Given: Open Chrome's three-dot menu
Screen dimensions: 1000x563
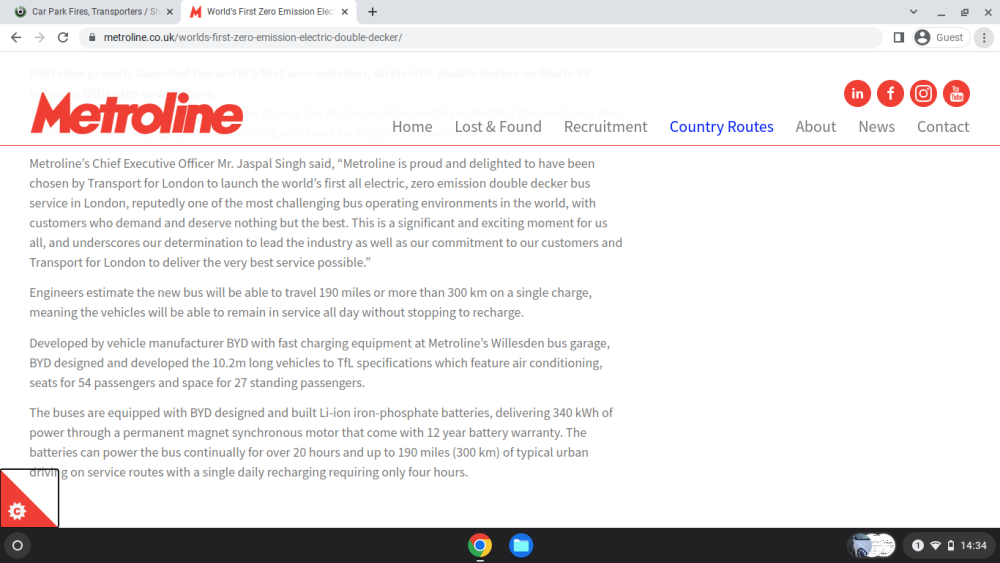Looking at the screenshot, I should pos(984,38).
